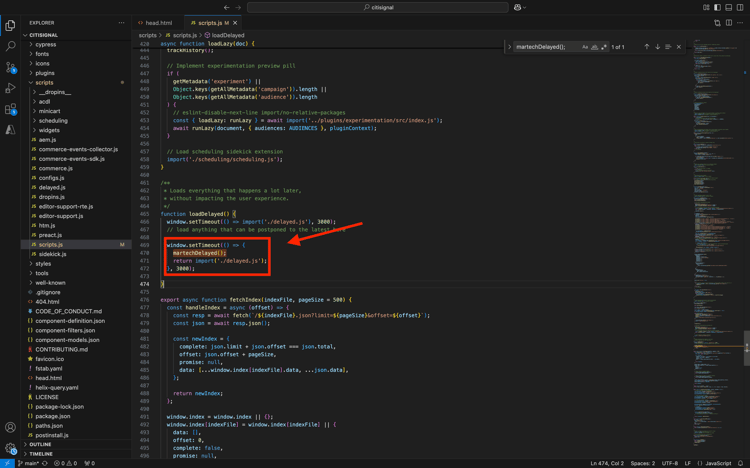750x468 pixels.
Task: Click the main branch in status bar
Action: pos(30,463)
